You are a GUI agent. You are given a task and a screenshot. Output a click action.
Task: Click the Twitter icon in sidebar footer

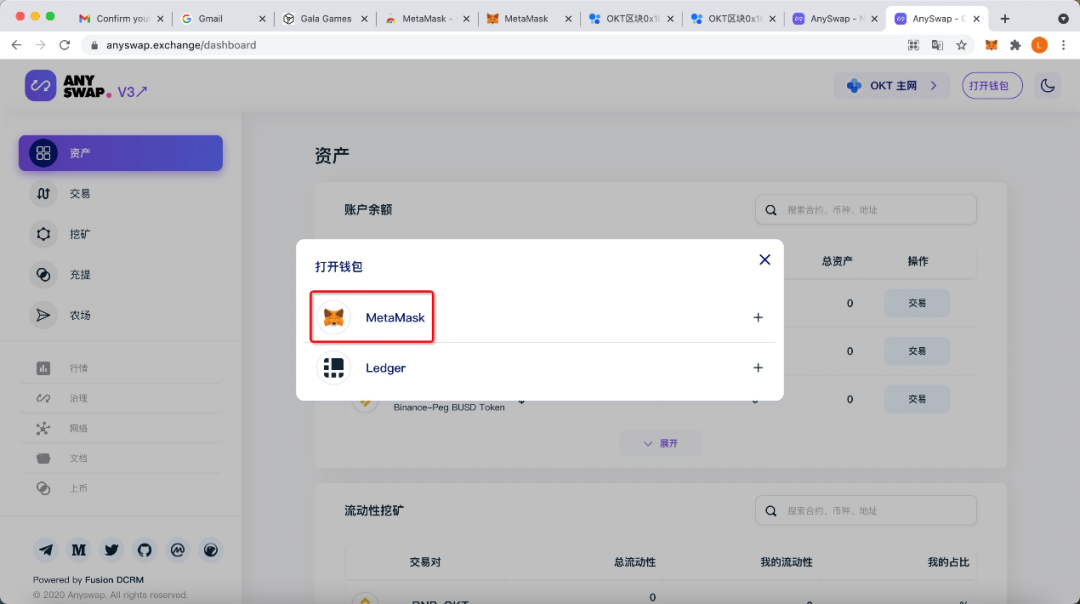(112, 550)
